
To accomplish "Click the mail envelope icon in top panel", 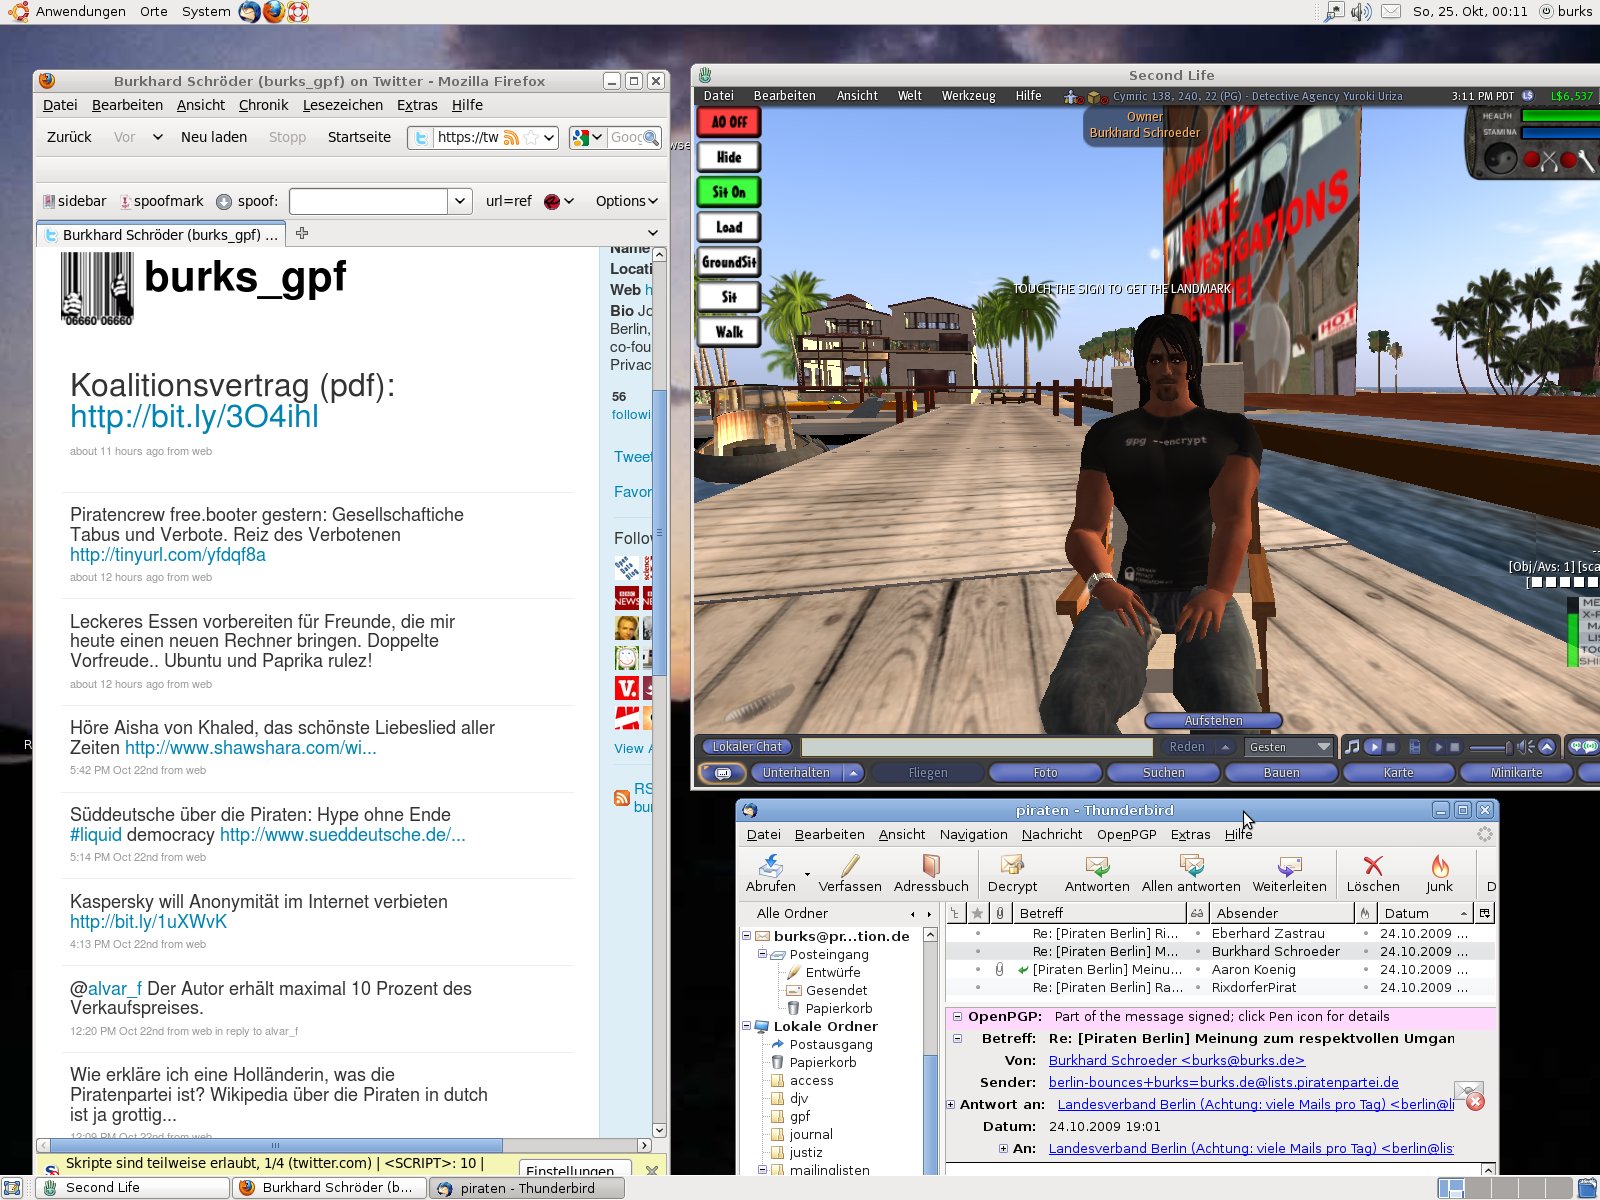I will (x=1391, y=12).
